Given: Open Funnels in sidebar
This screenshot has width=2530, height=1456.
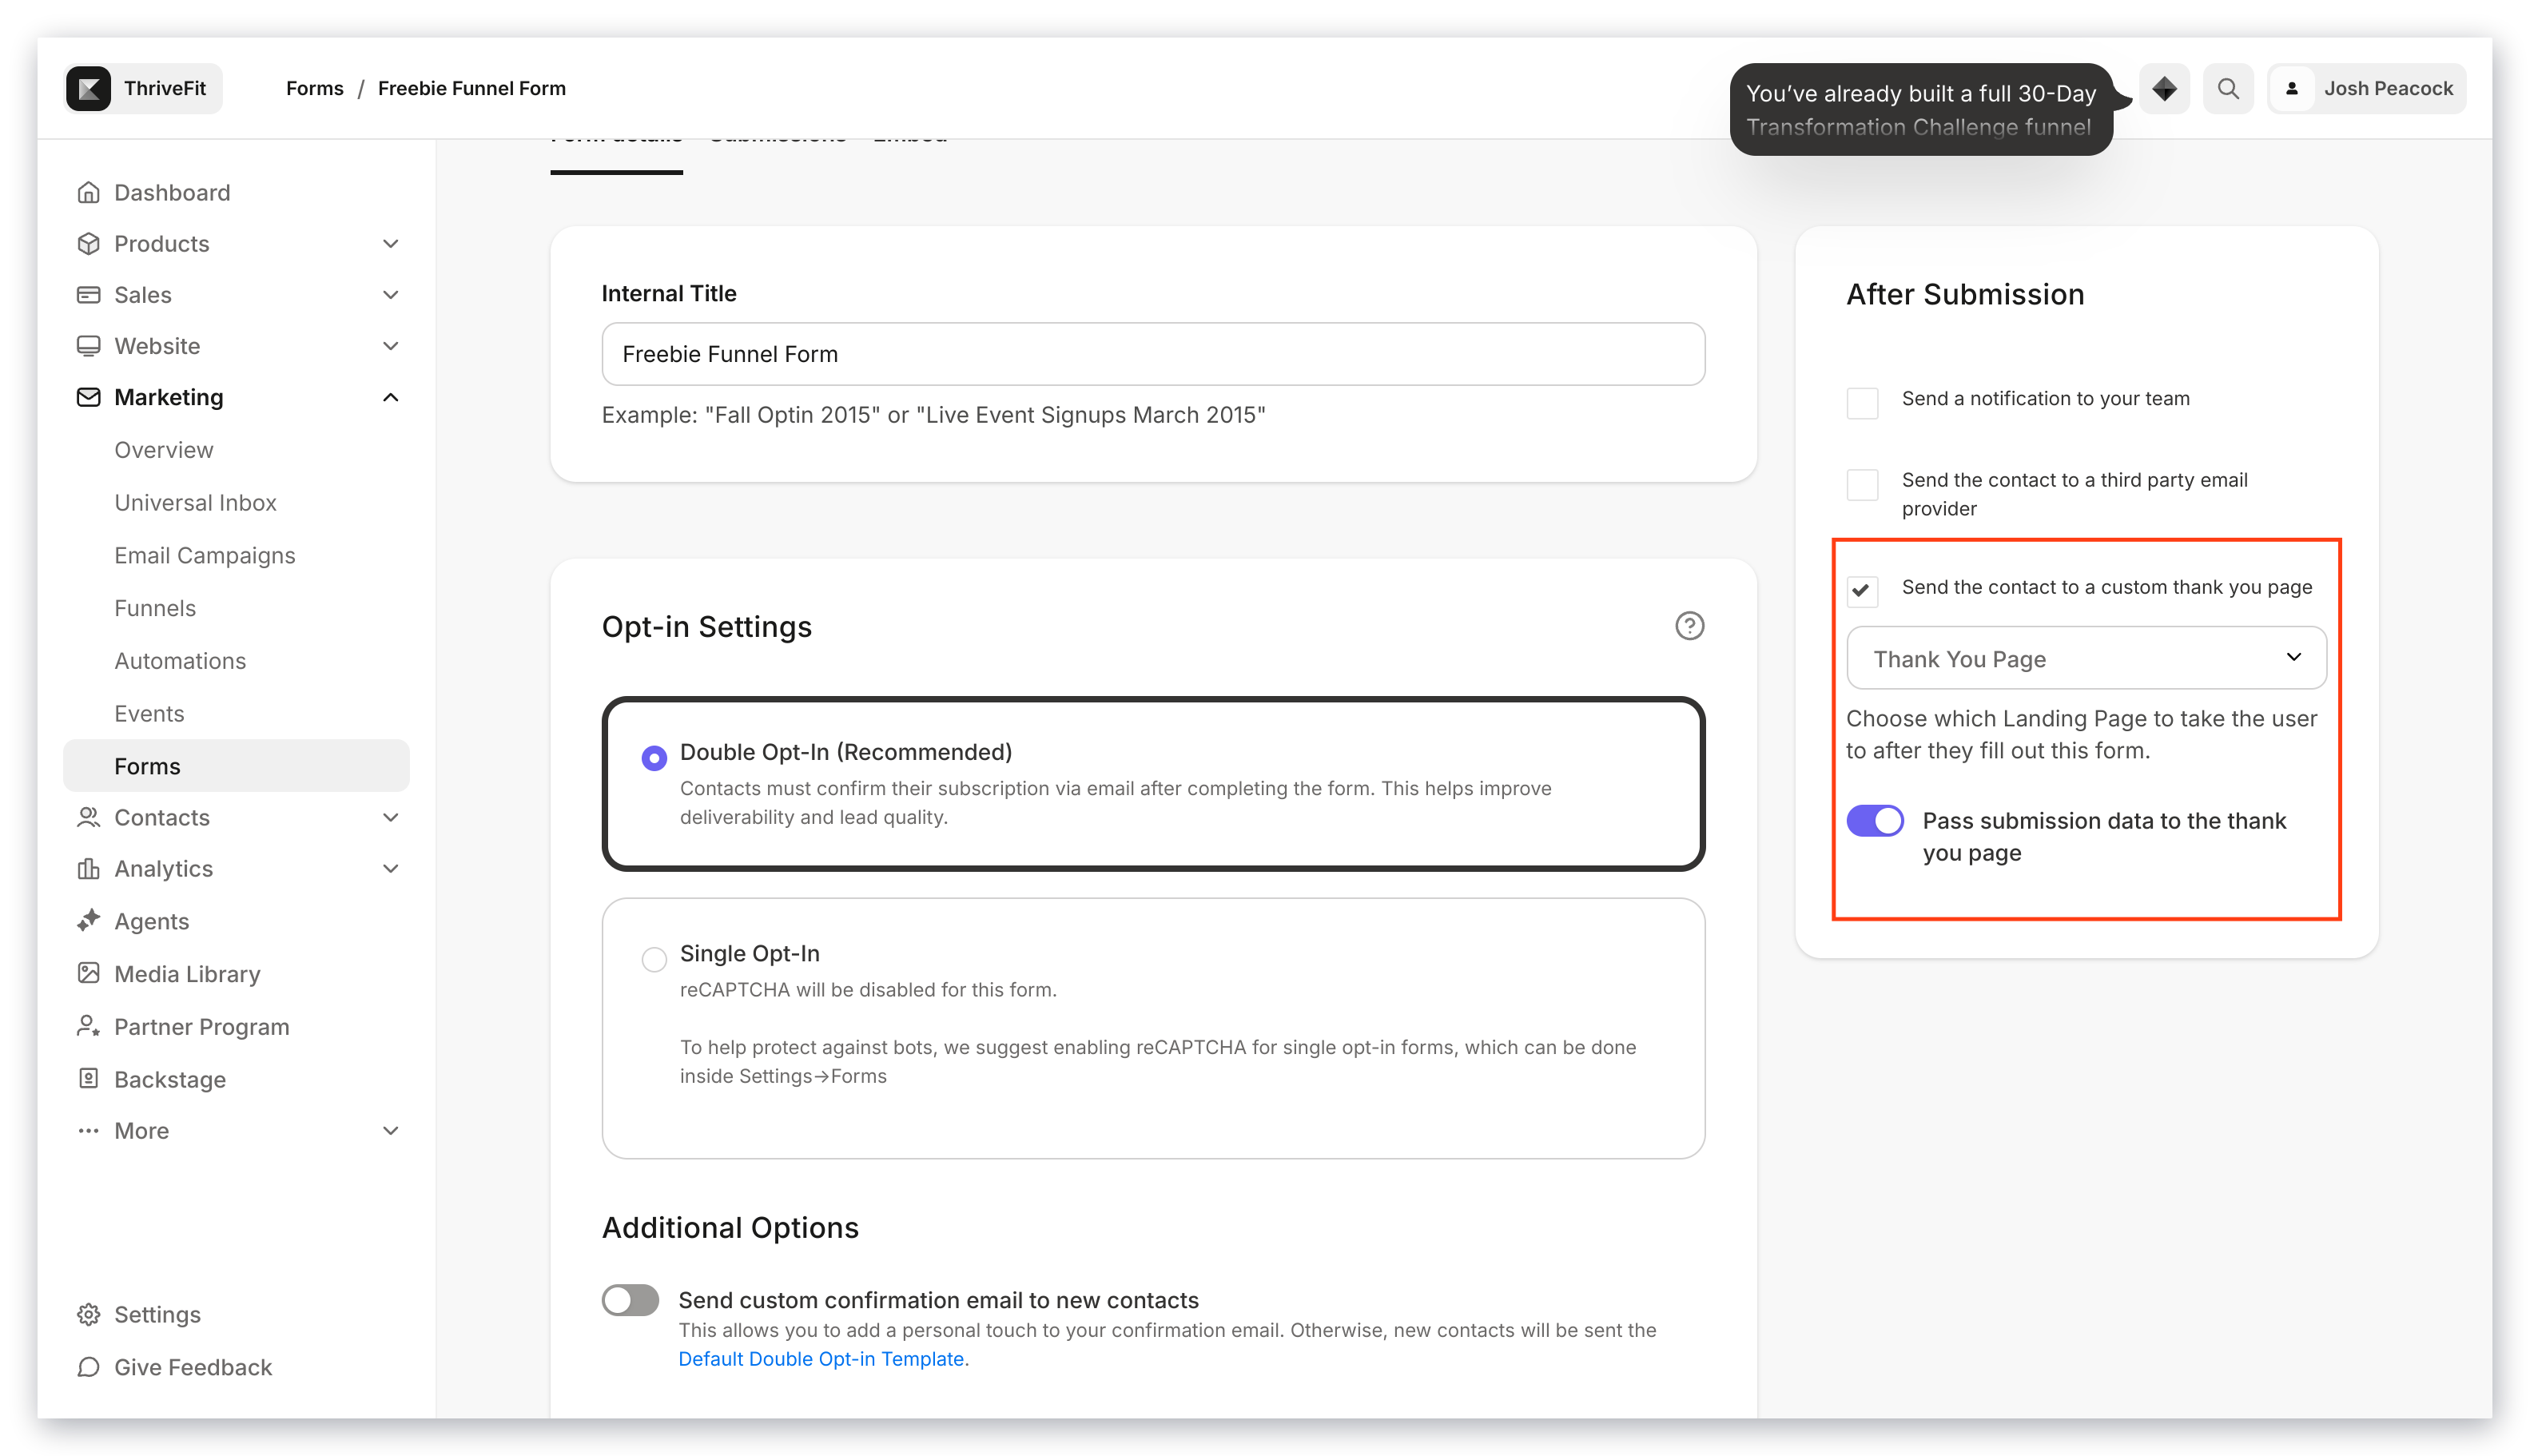Looking at the screenshot, I should (155, 608).
